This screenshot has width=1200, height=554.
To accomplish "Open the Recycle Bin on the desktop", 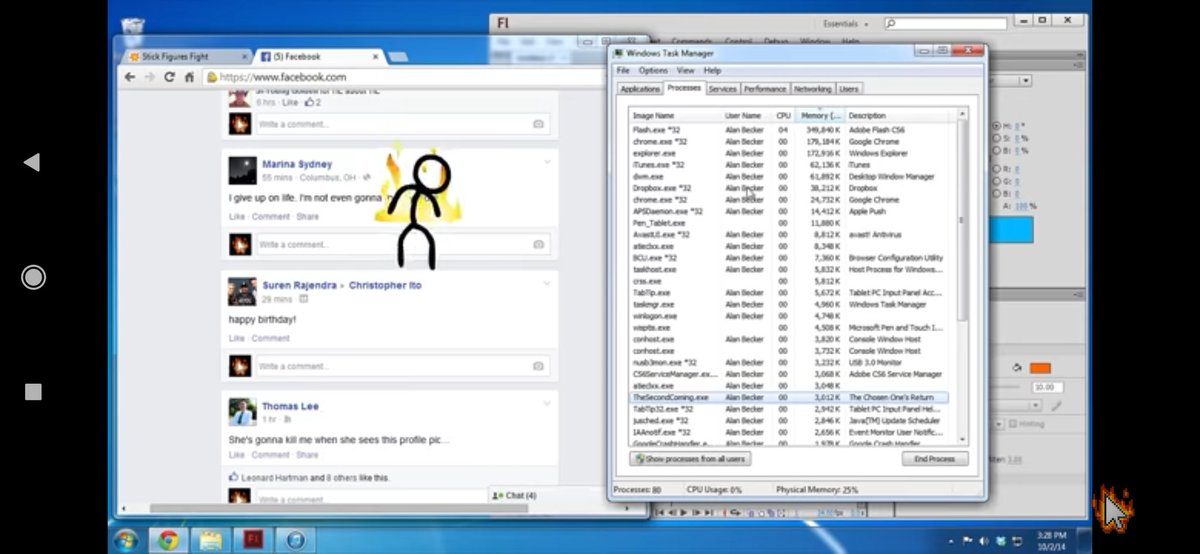I will (132, 25).
